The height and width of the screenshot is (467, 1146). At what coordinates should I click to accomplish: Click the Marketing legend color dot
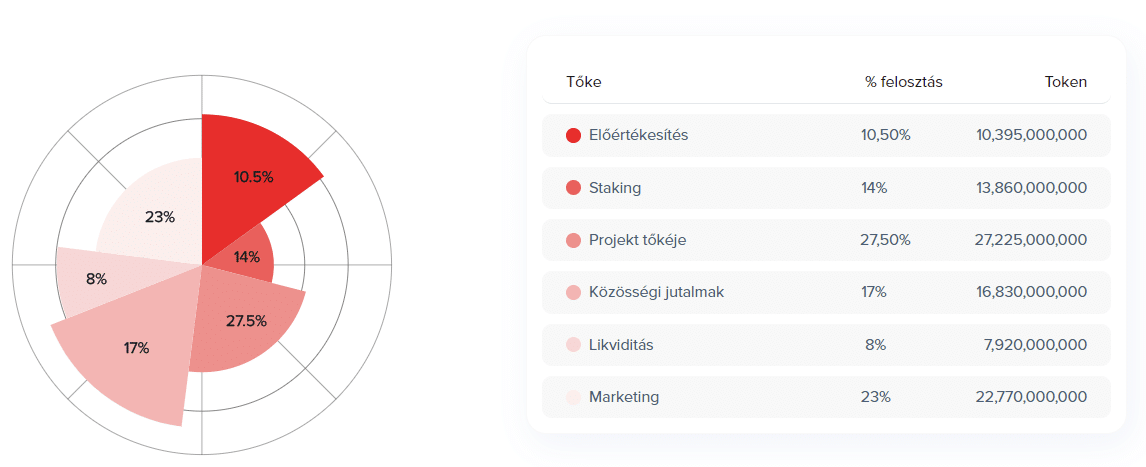573,397
